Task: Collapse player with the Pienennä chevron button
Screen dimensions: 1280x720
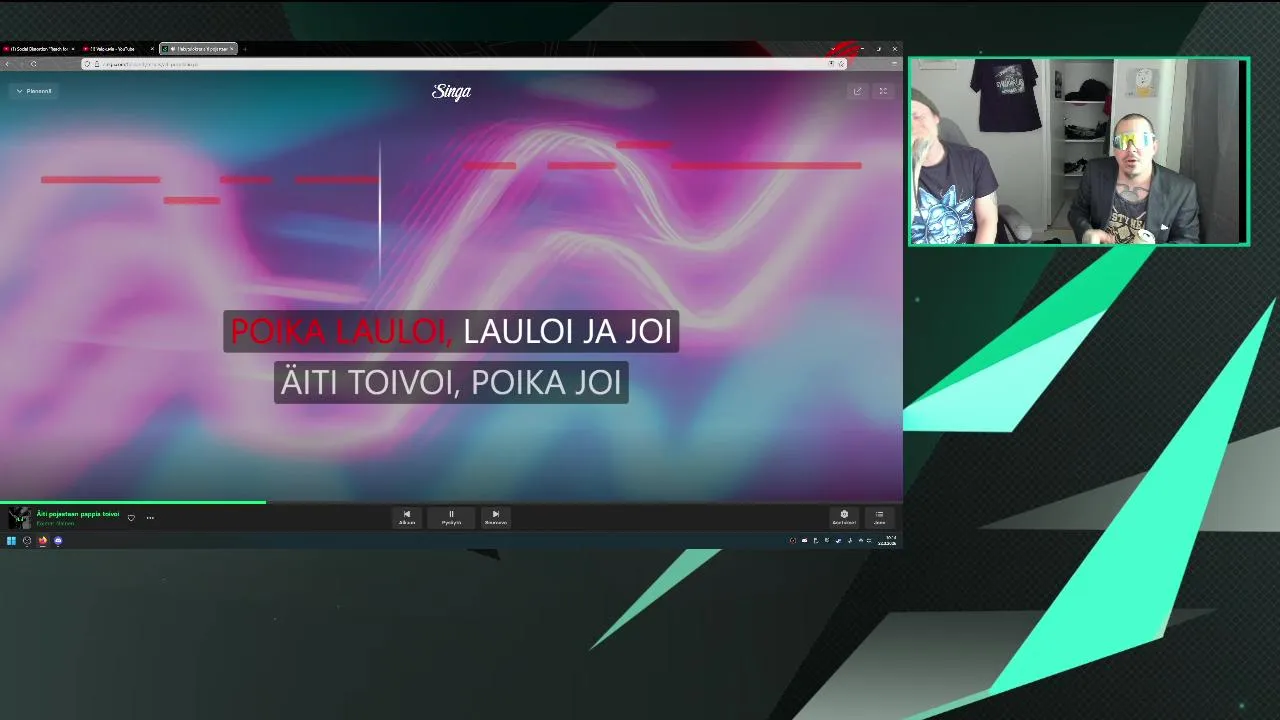Action: [x=33, y=91]
